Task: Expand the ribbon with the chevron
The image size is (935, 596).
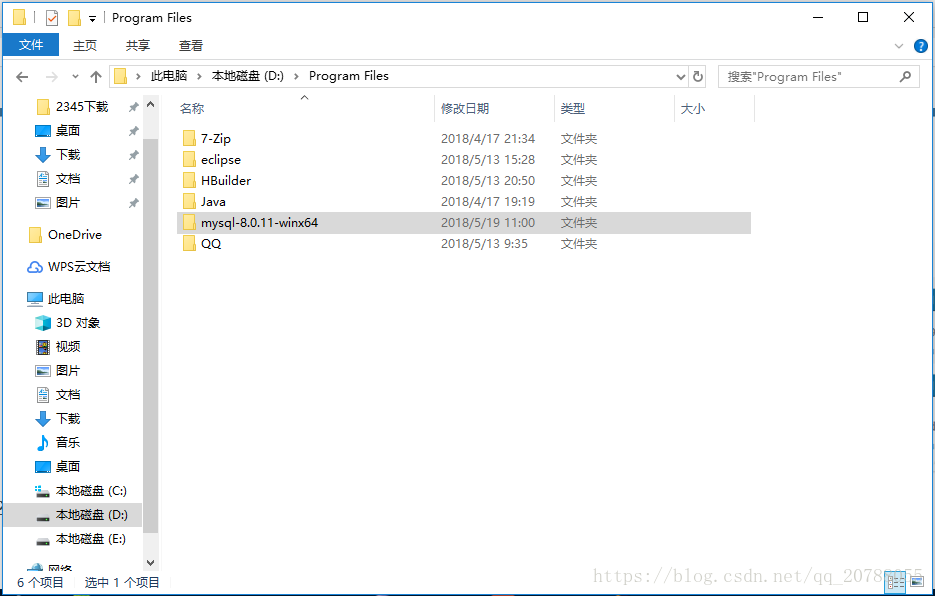Action: click(899, 46)
